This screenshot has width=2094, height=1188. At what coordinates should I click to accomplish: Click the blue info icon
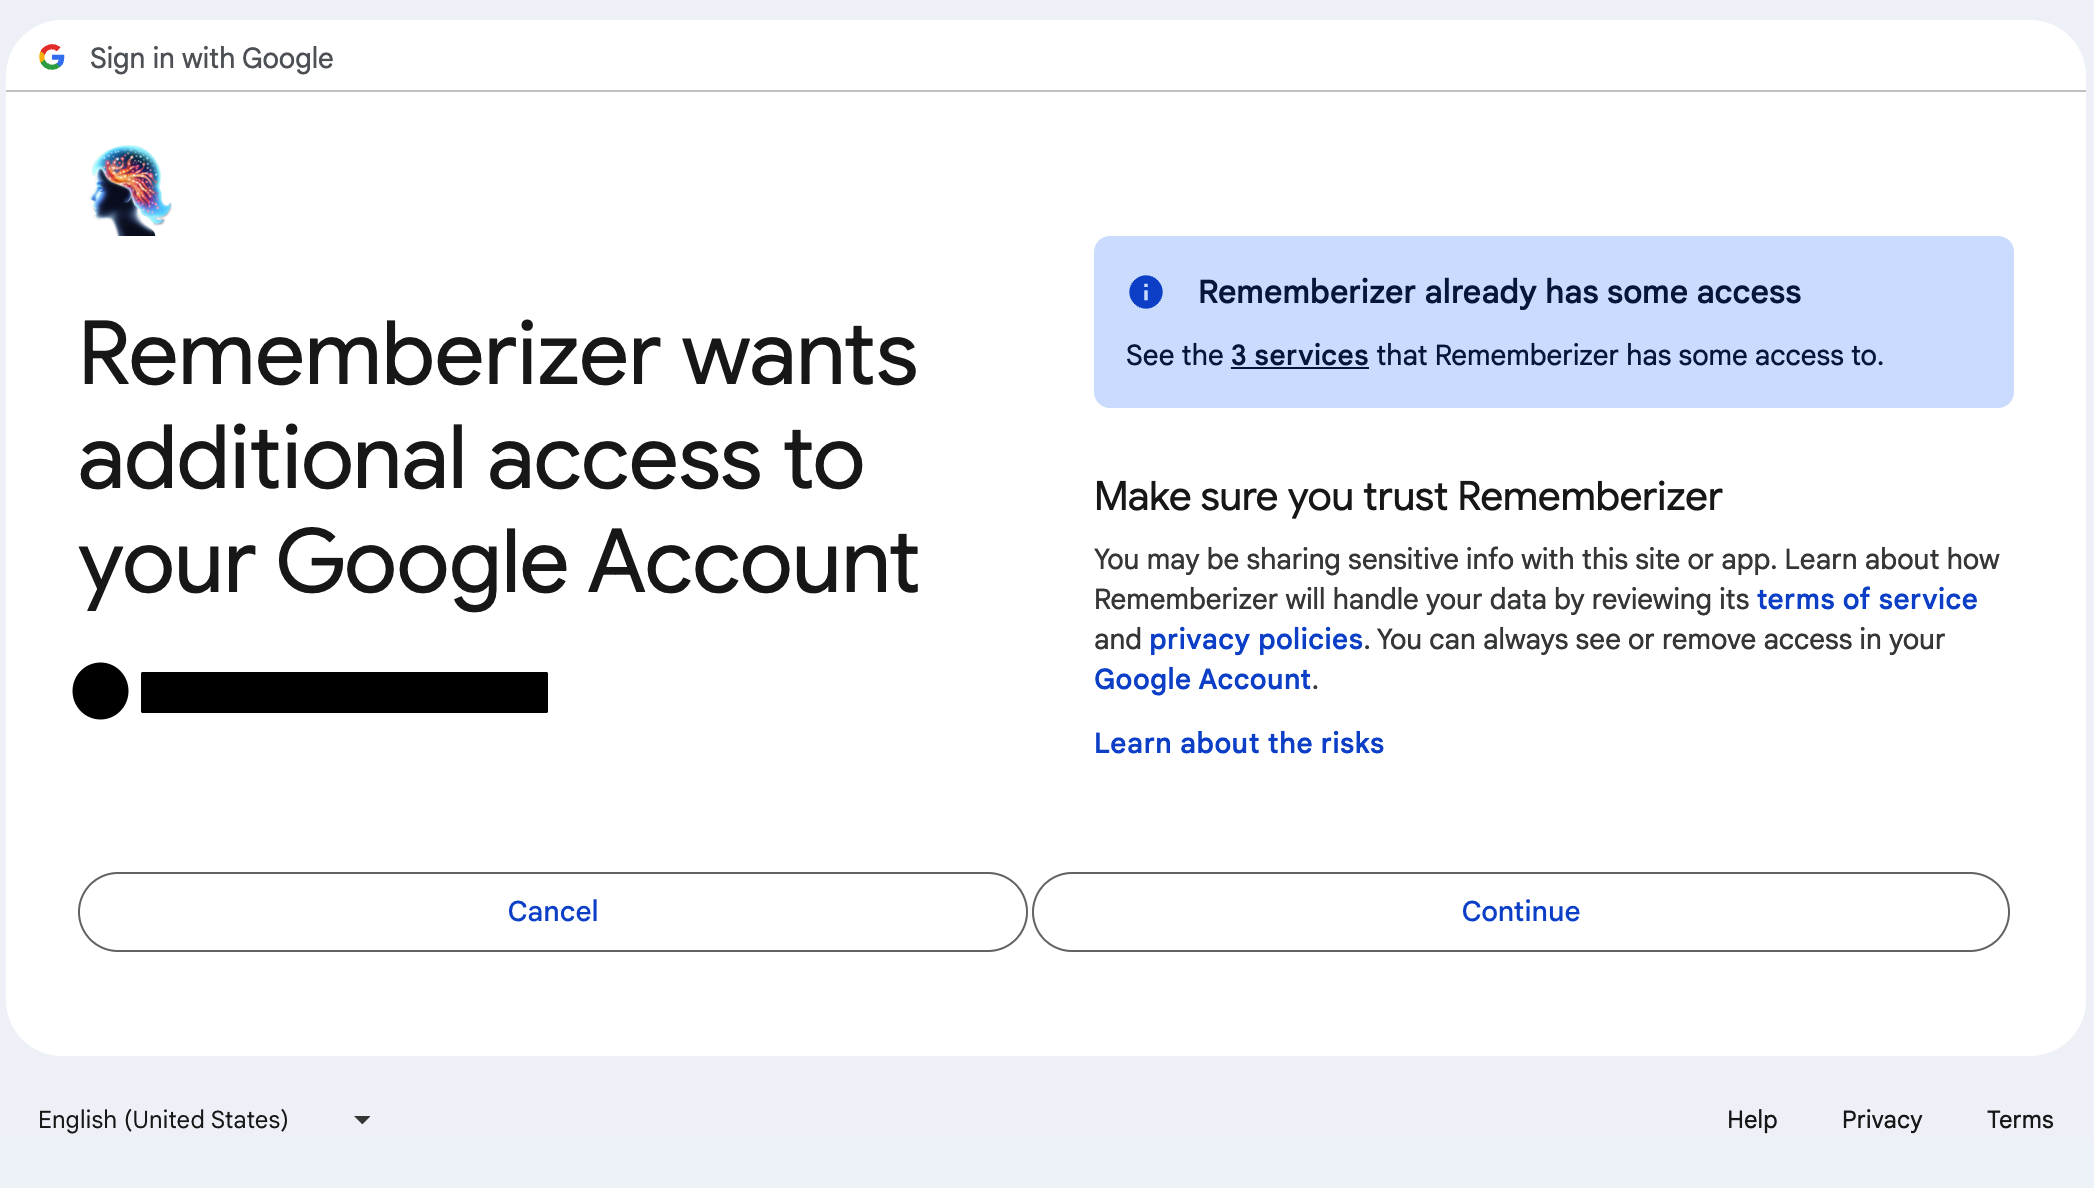[1146, 292]
